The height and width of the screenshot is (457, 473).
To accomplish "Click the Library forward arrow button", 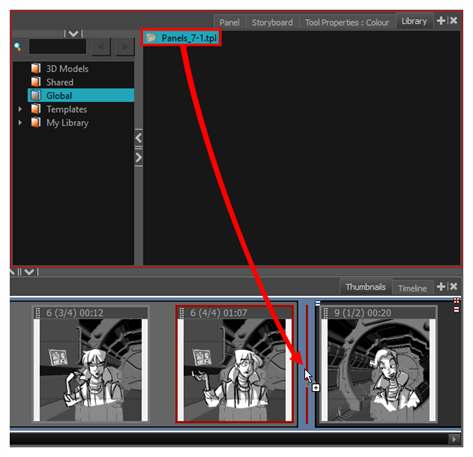I will click(x=125, y=46).
